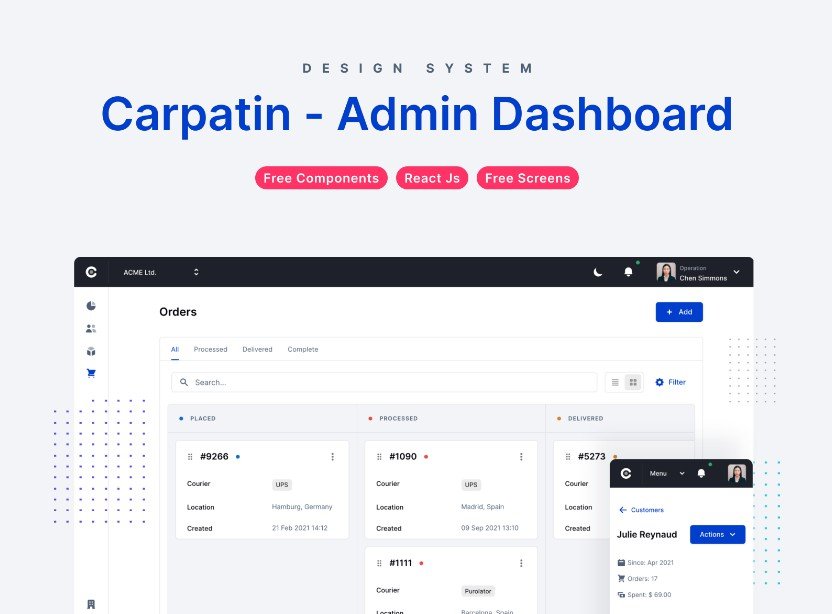Click the Carpatin logo in the top bar
The height and width of the screenshot is (614, 832).
[x=91, y=271]
